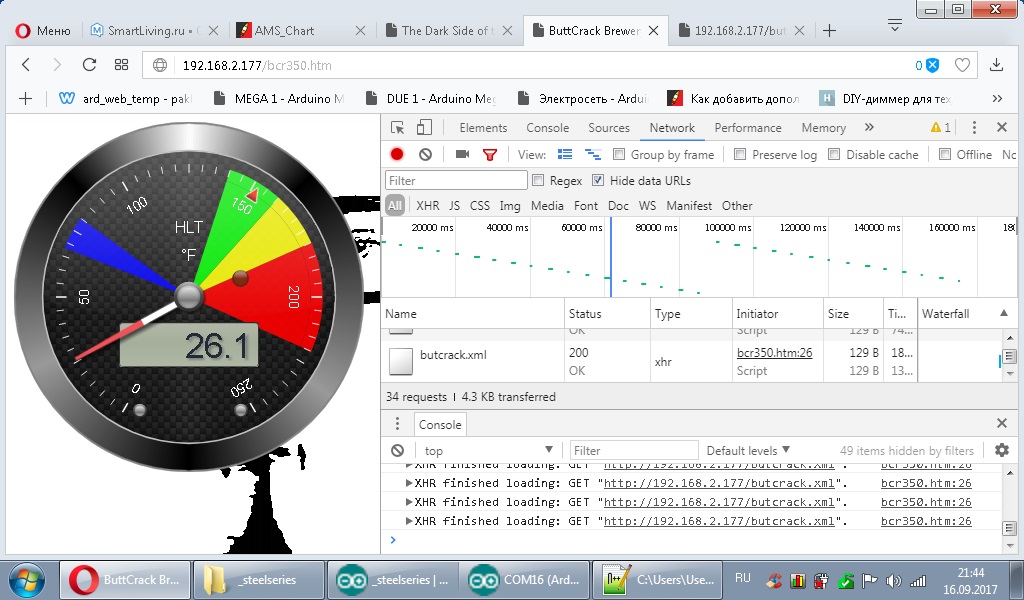Select the XHR filter type
This screenshot has height=600, width=1024.
tap(427, 206)
